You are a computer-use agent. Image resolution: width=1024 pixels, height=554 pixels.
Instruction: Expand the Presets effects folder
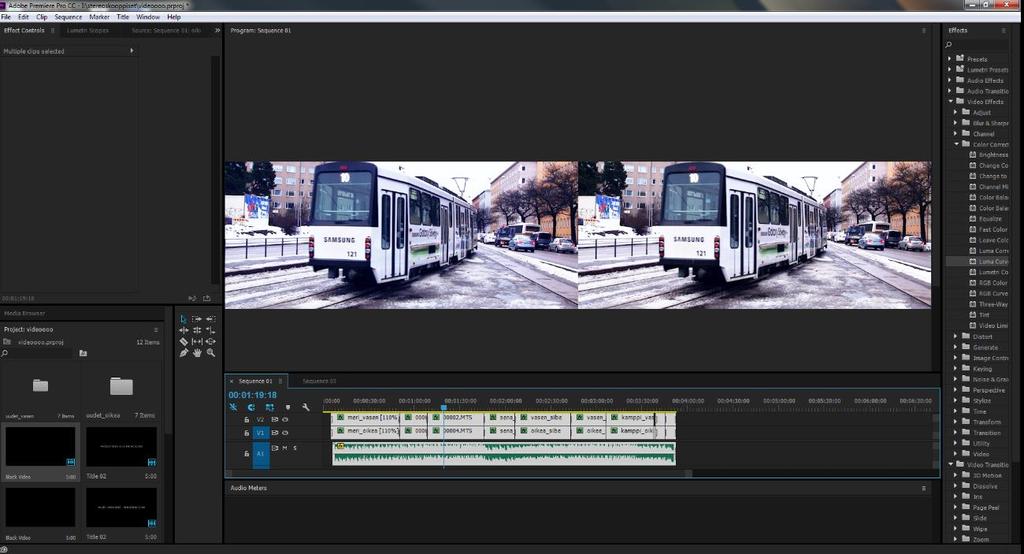[x=950, y=59]
